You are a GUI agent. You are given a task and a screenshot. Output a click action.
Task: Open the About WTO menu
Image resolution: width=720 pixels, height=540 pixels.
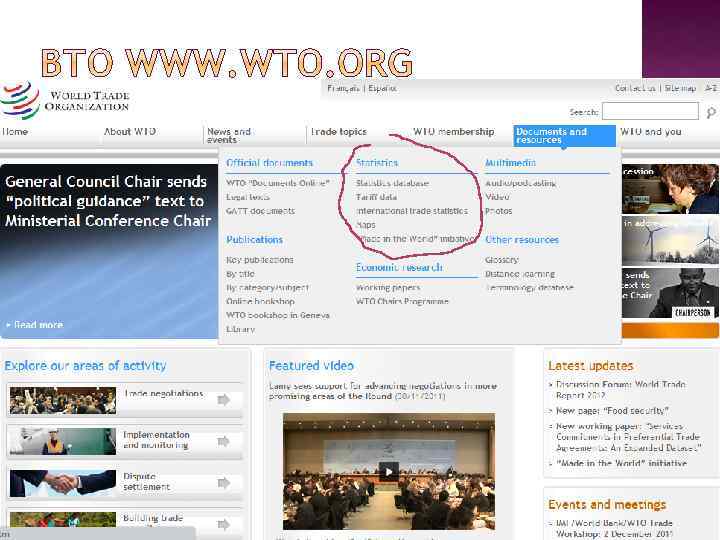coord(130,132)
